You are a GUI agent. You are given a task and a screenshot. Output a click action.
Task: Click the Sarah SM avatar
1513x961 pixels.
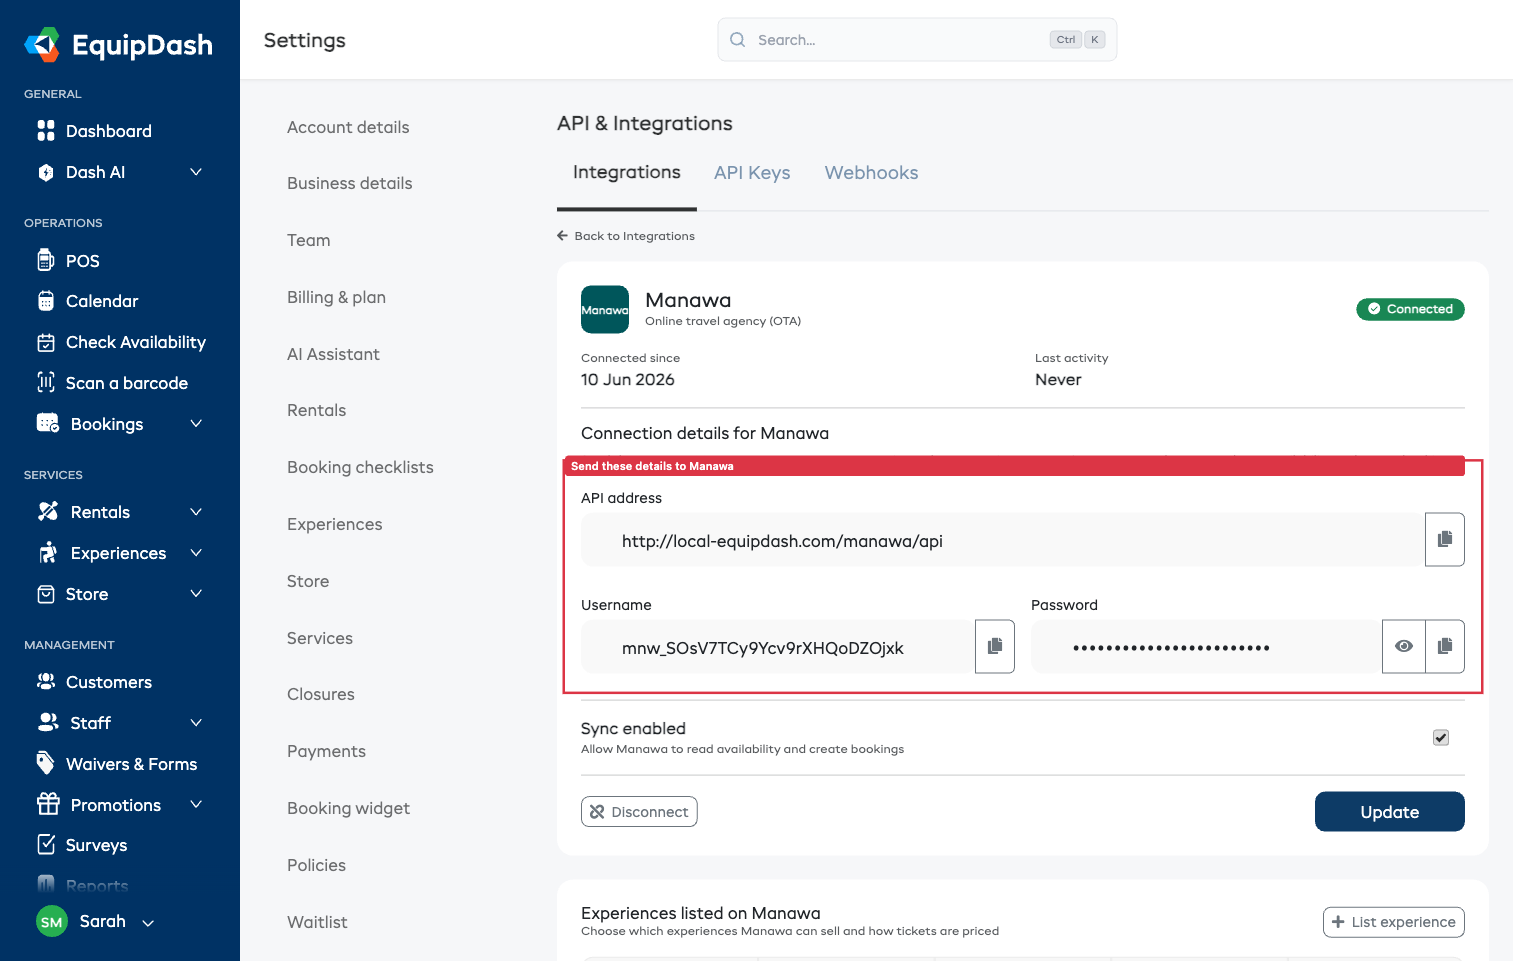pyautogui.click(x=52, y=922)
